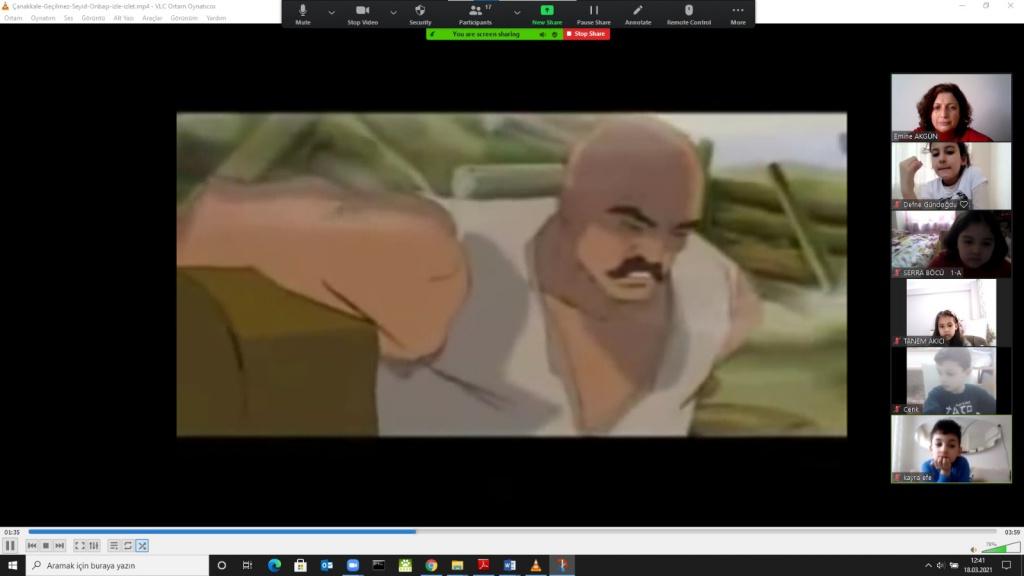The width and height of the screenshot is (1024, 576).
Task: Open VLC Araçlar menu
Action: click(x=152, y=18)
